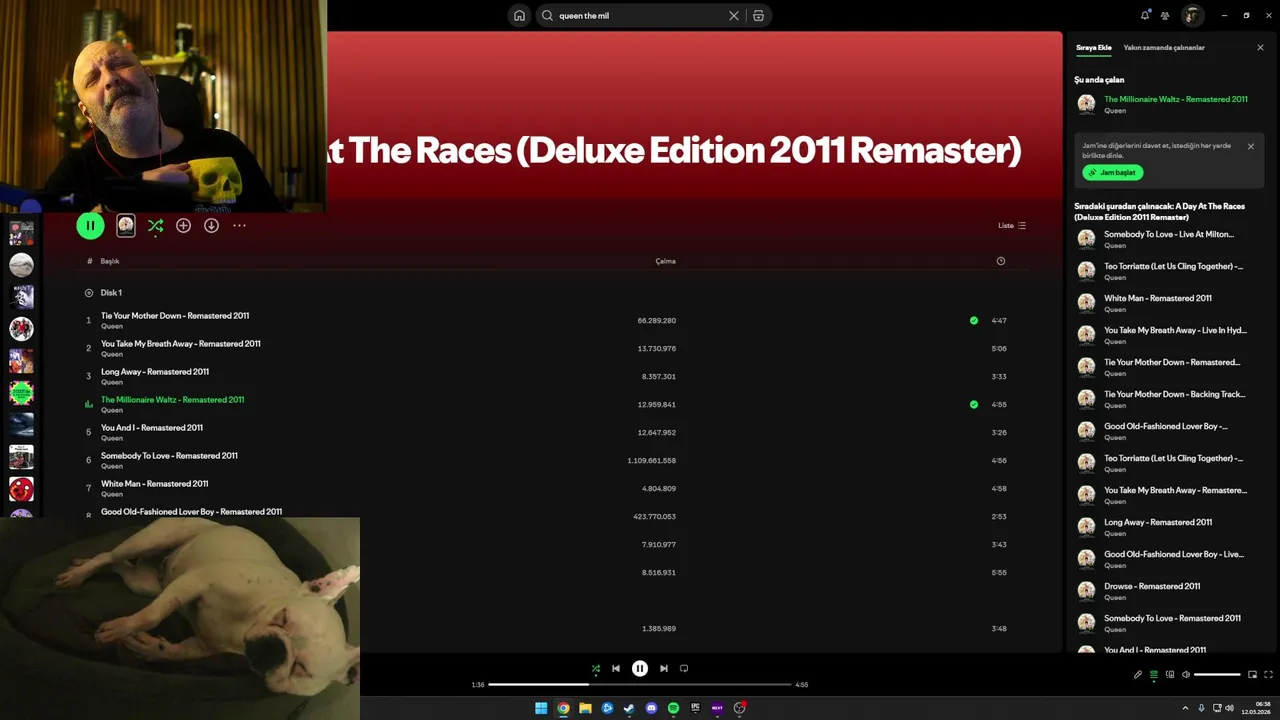Click the Disk 1 disc icon

89,293
